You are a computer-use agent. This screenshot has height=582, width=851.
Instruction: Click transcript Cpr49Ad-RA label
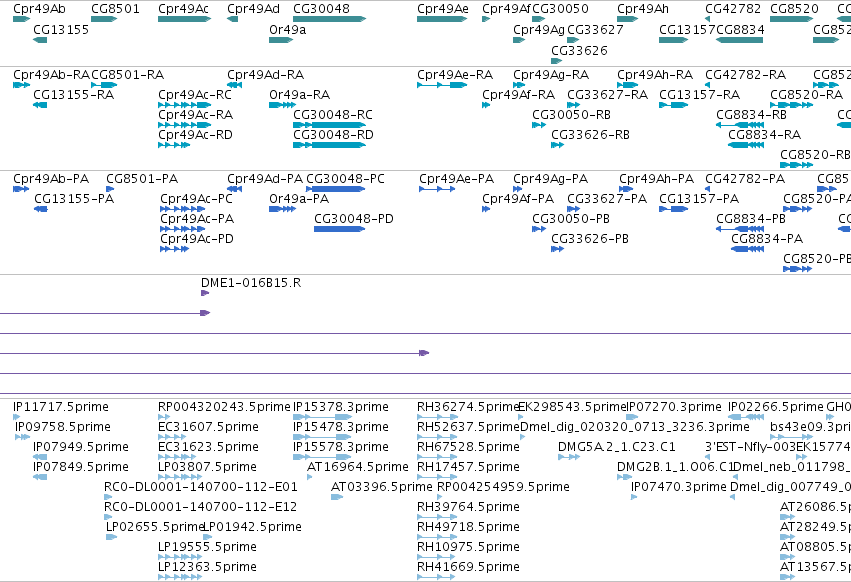click(x=265, y=74)
